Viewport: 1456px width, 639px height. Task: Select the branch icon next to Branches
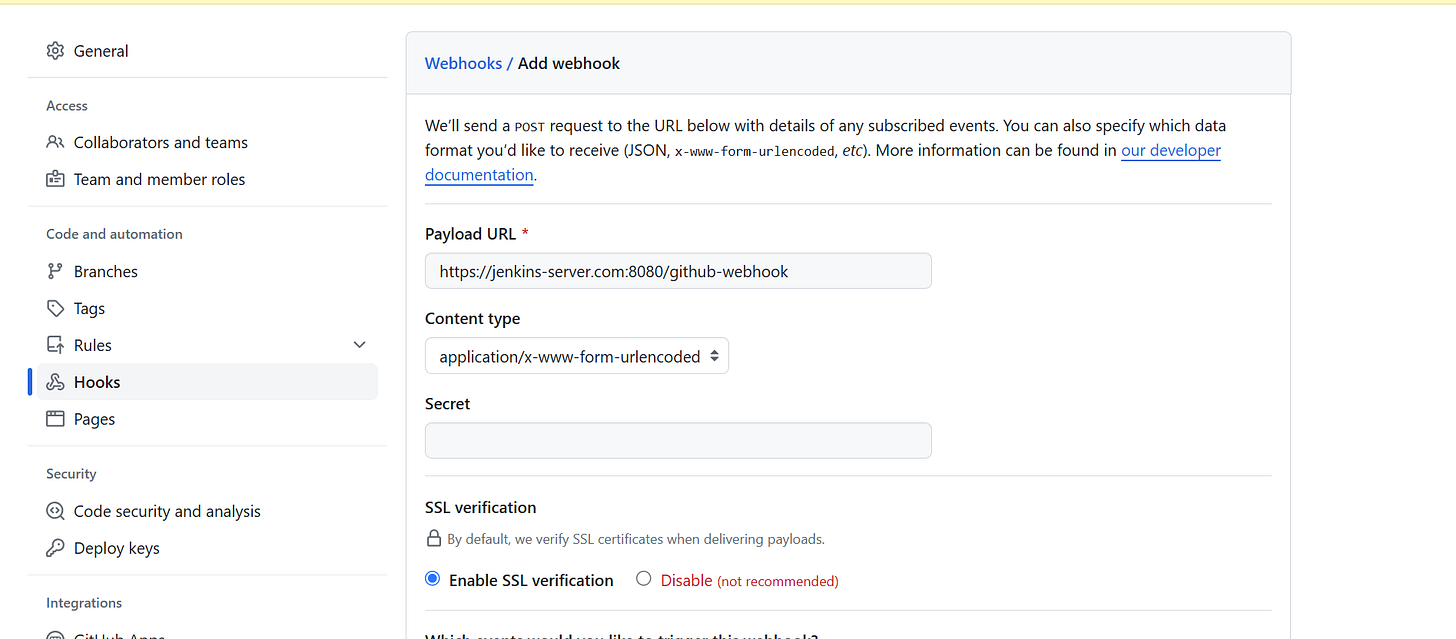click(56, 271)
